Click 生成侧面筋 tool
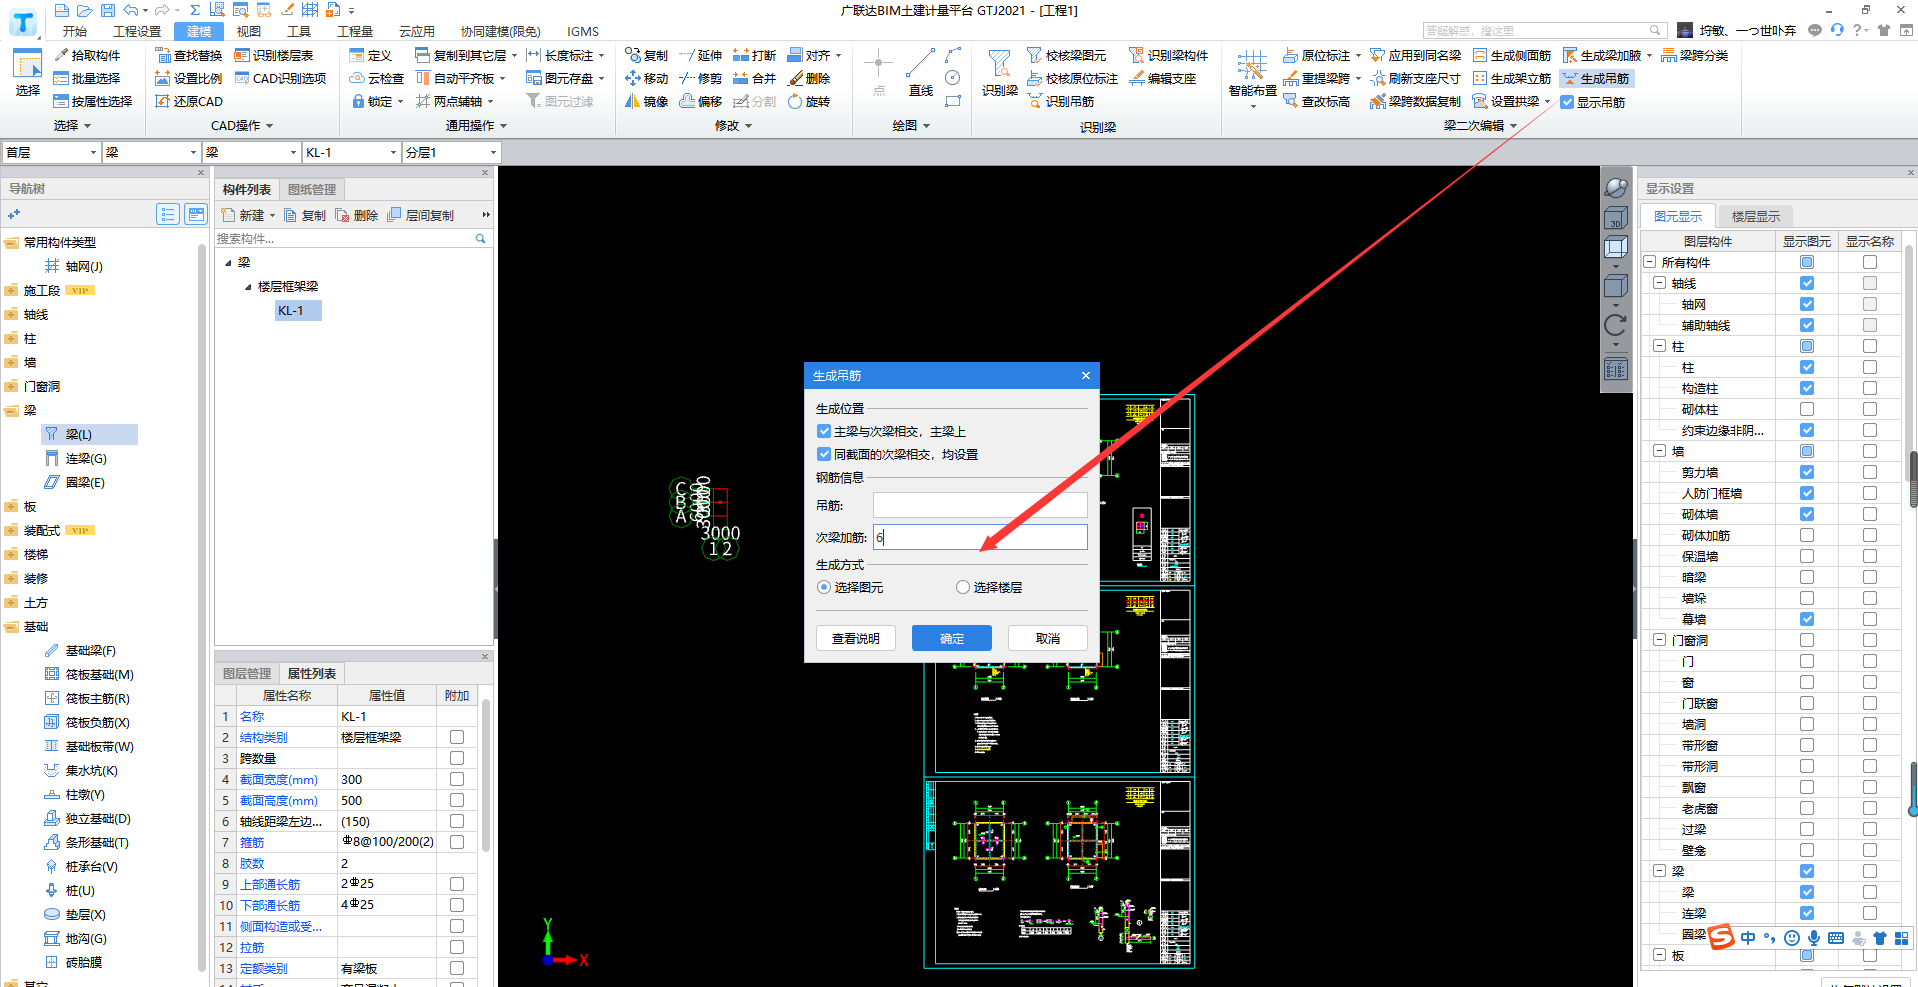This screenshot has height=987, width=1918. [1512, 55]
